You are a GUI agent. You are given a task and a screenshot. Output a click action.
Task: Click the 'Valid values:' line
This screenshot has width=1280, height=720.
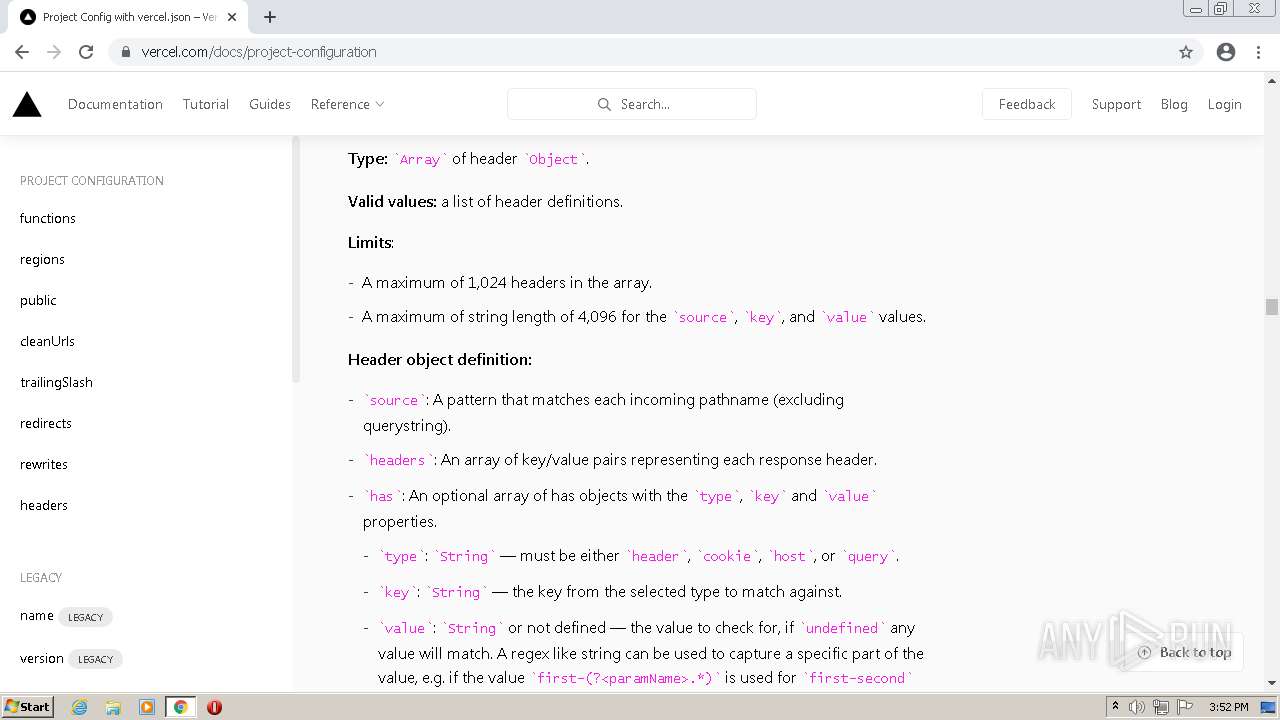coord(485,201)
